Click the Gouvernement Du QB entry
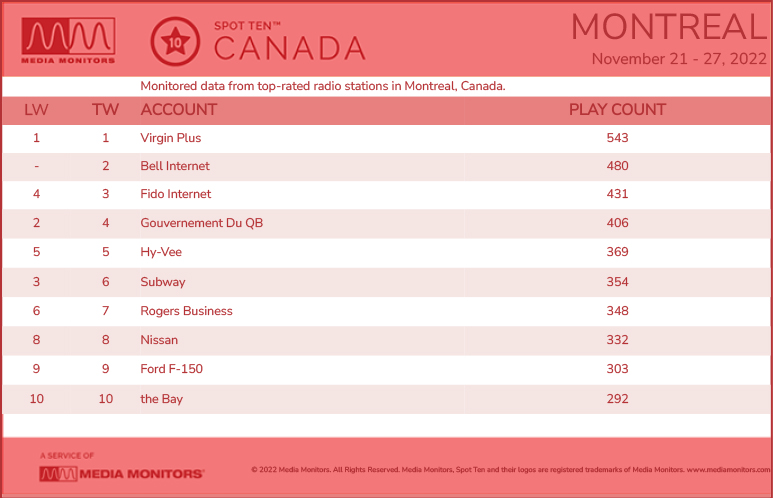 [202, 223]
